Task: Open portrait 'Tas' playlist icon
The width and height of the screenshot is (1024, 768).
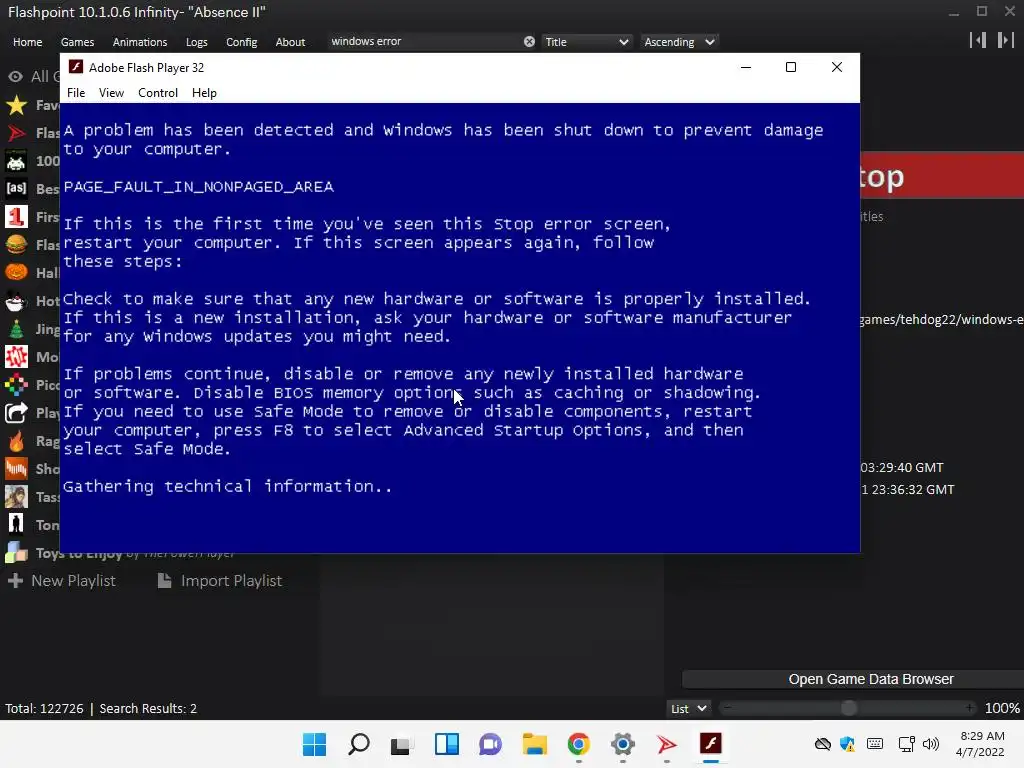Action: [x=16, y=496]
